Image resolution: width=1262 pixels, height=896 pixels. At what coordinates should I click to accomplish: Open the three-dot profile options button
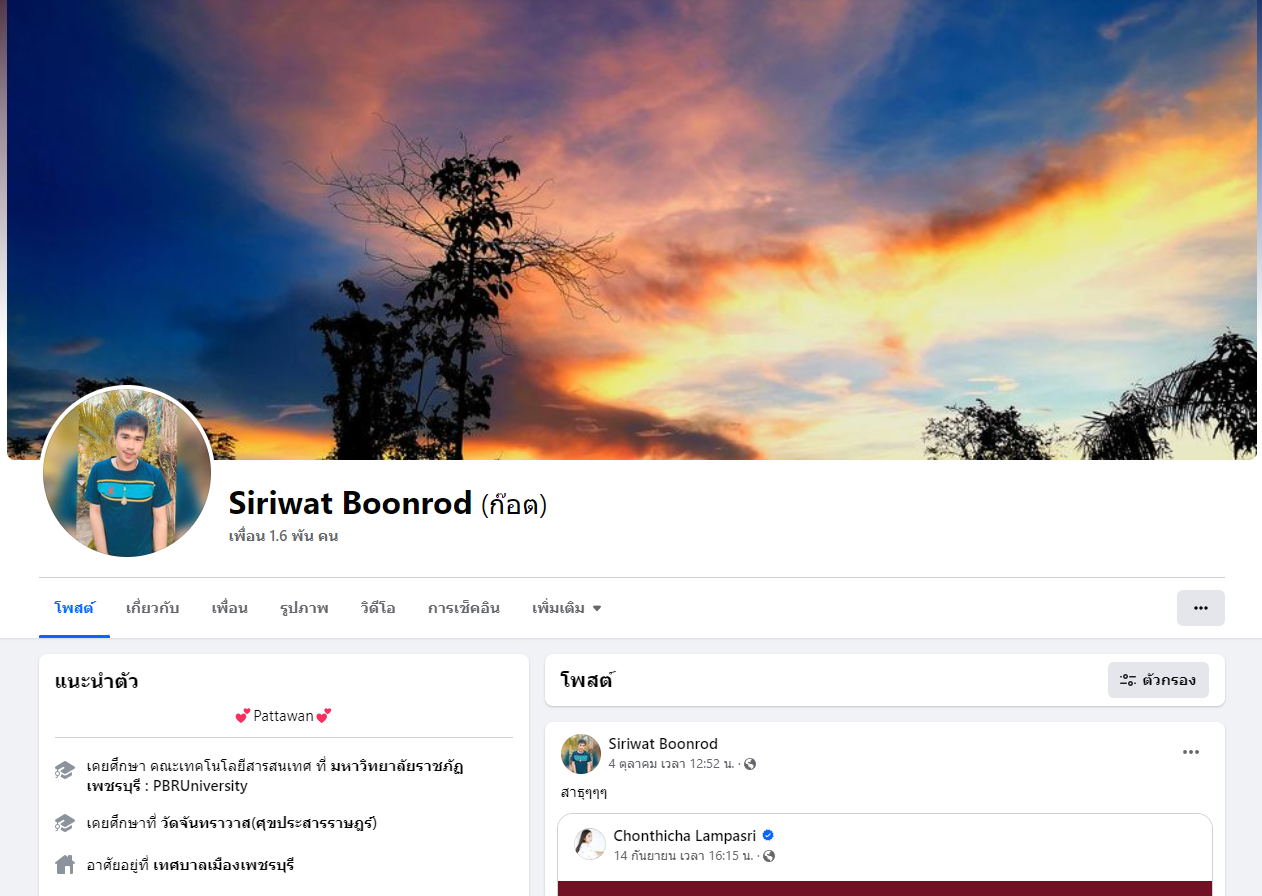point(1200,608)
